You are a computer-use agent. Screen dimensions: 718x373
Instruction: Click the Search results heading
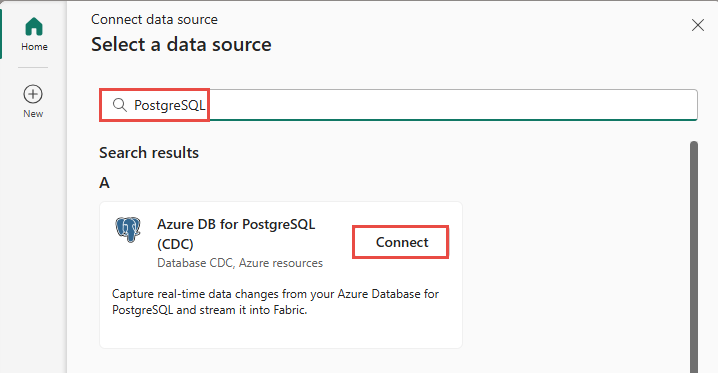[x=149, y=153]
